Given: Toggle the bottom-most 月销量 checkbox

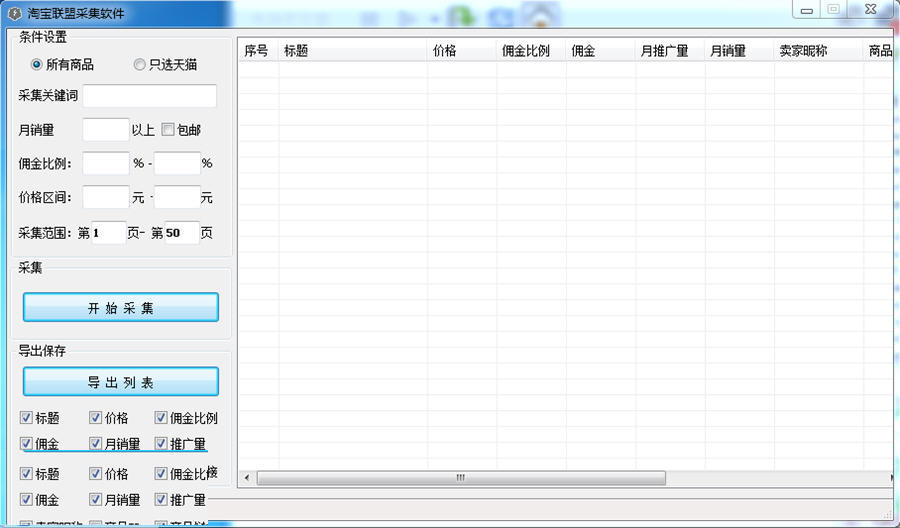Looking at the screenshot, I should coord(96,499).
